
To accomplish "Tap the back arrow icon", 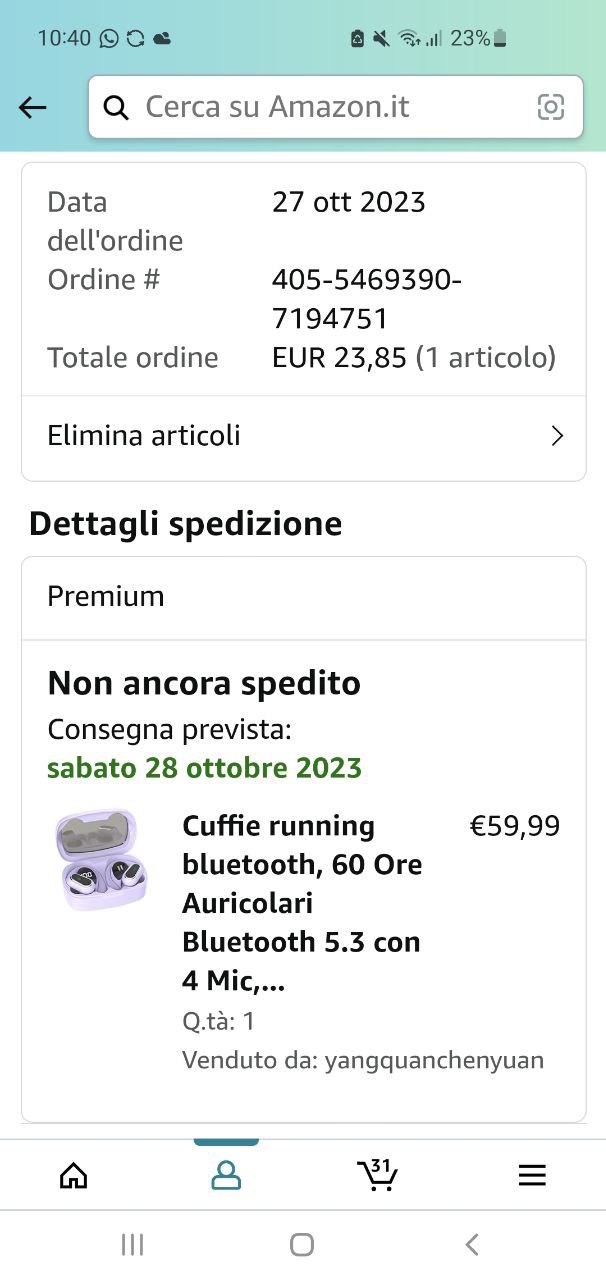I will coord(33,108).
